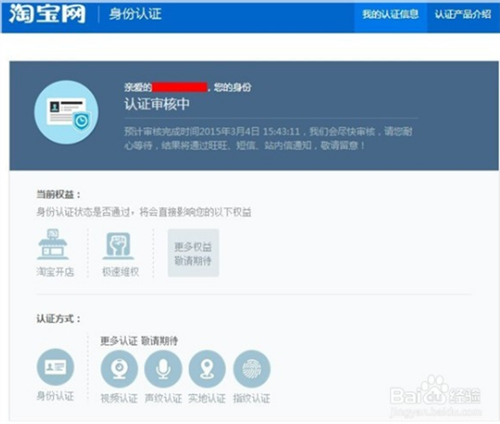Image resolution: width=500 pixels, height=424 pixels.
Task: Select the 极速维权 fist icon
Action: tap(118, 246)
